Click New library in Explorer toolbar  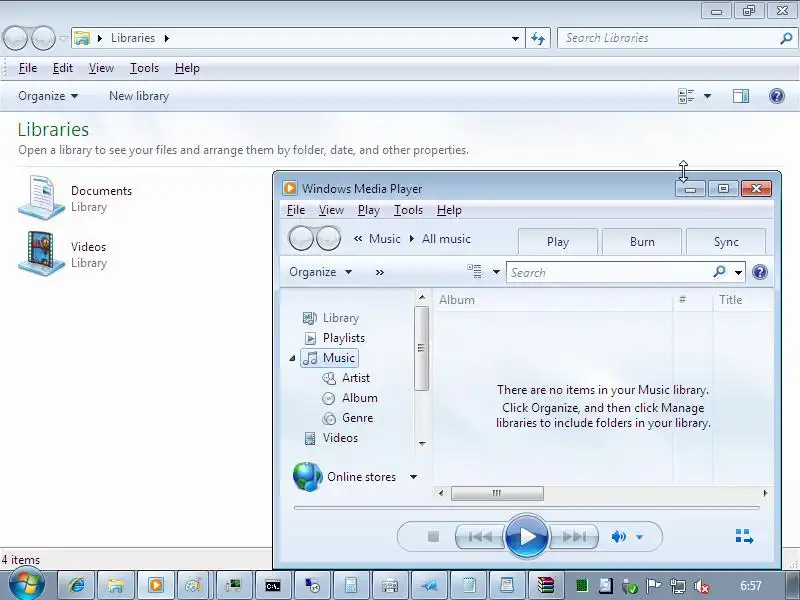click(139, 96)
